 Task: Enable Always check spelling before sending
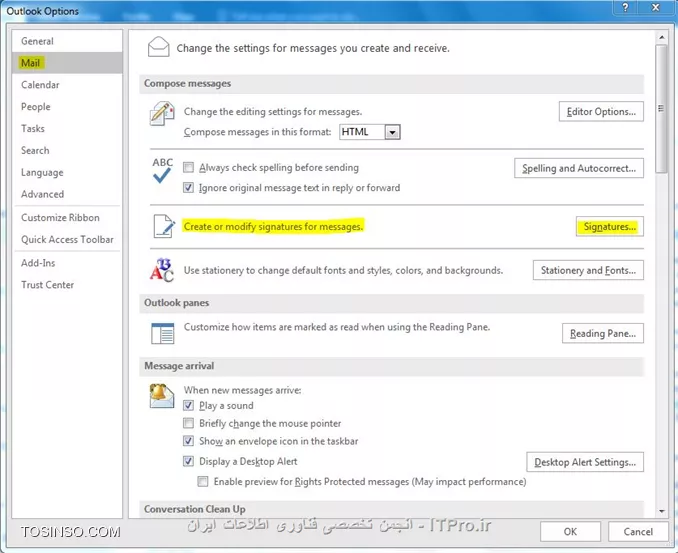point(188,167)
